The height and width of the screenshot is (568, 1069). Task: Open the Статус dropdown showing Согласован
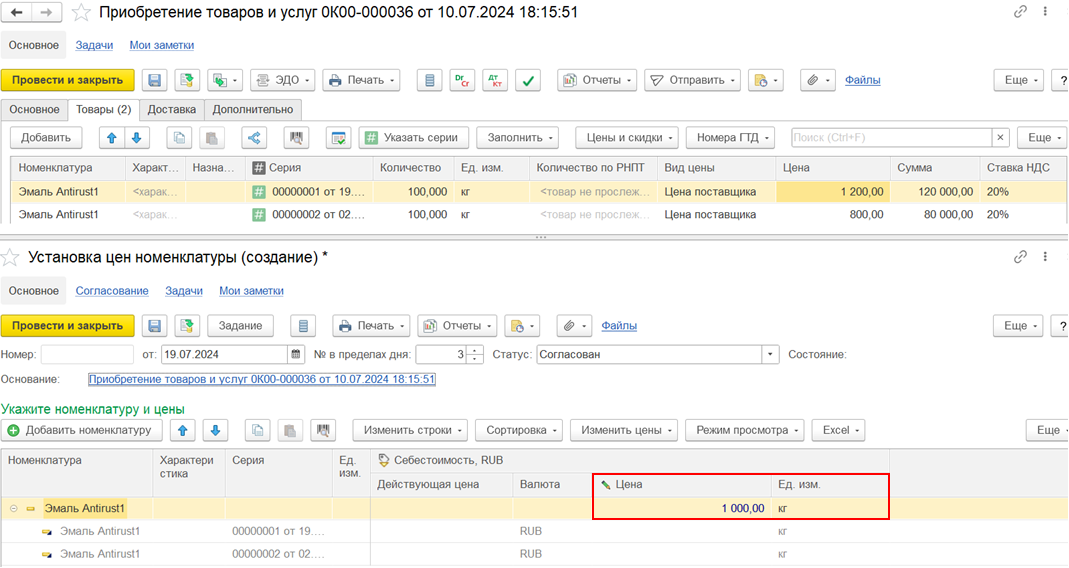point(770,354)
